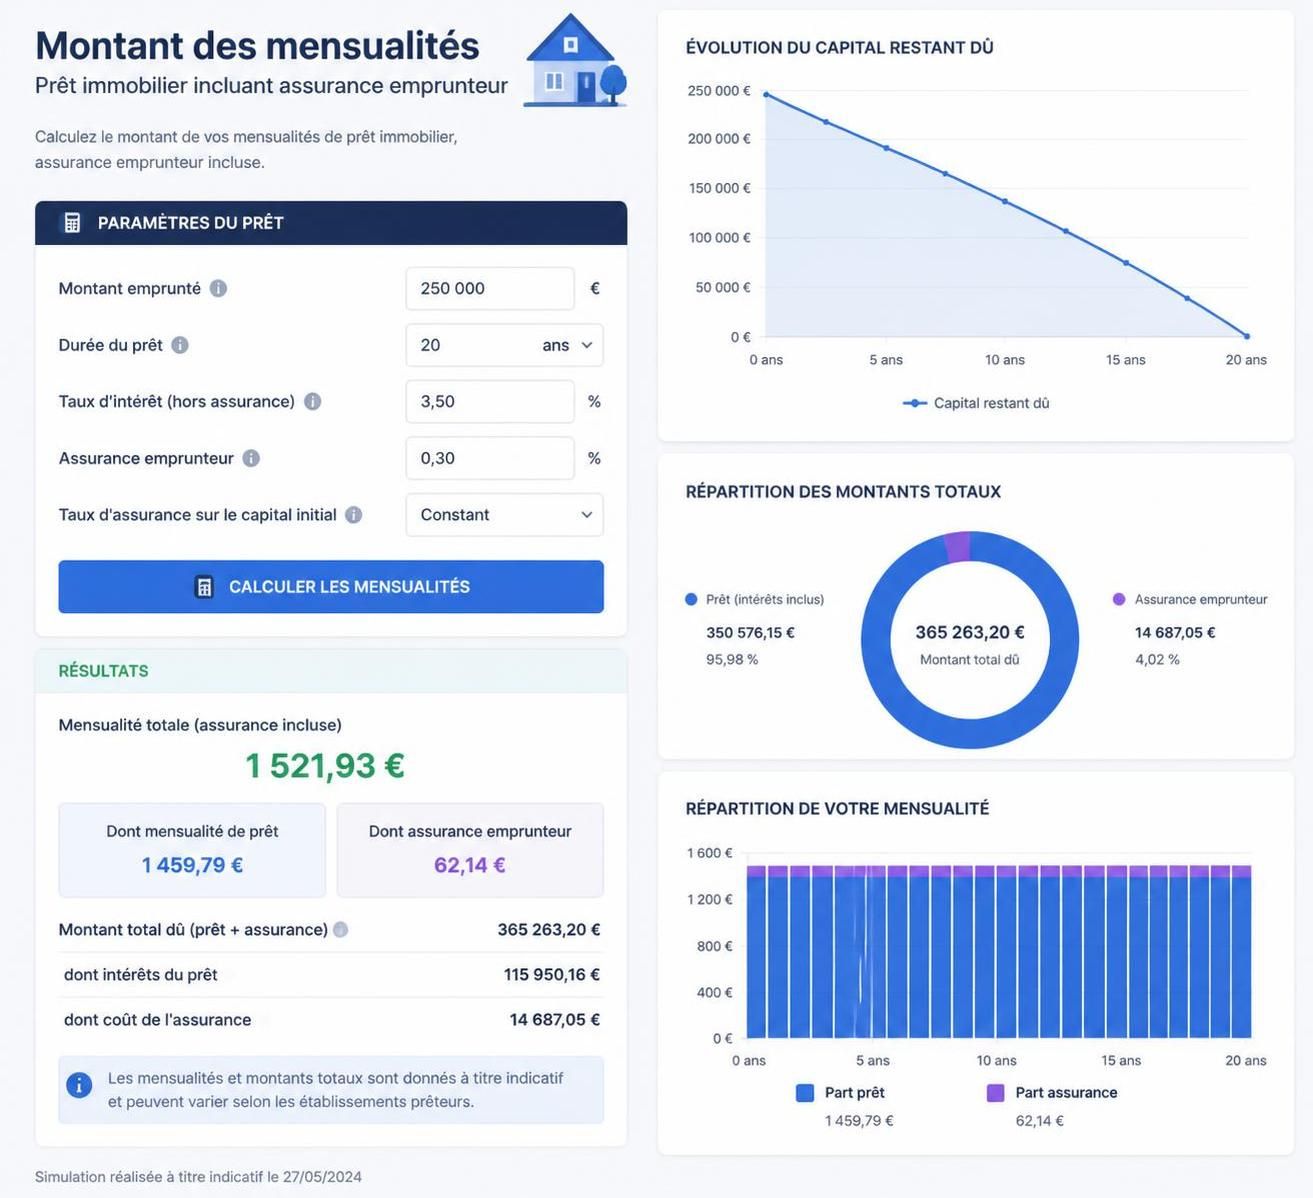Click the total monthly amount 1 521,93 €
The width and height of the screenshot is (1313, 1198).
[x=325, y=766]
